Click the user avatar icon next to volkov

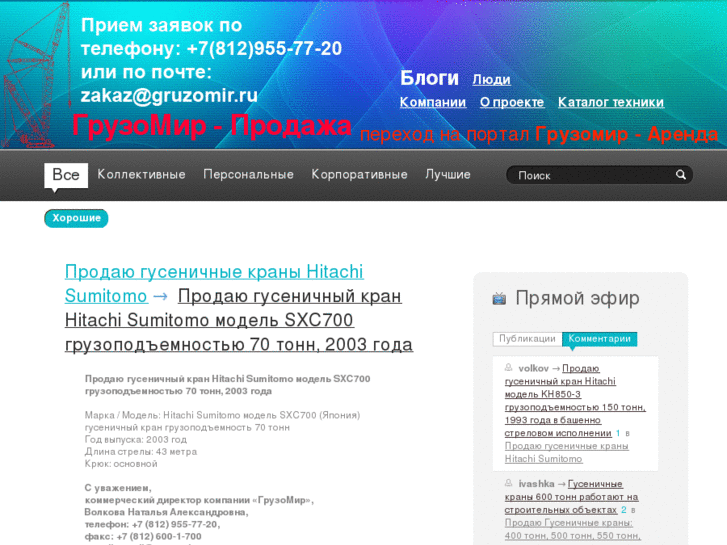pyautogui.click(x=509, y=368)
